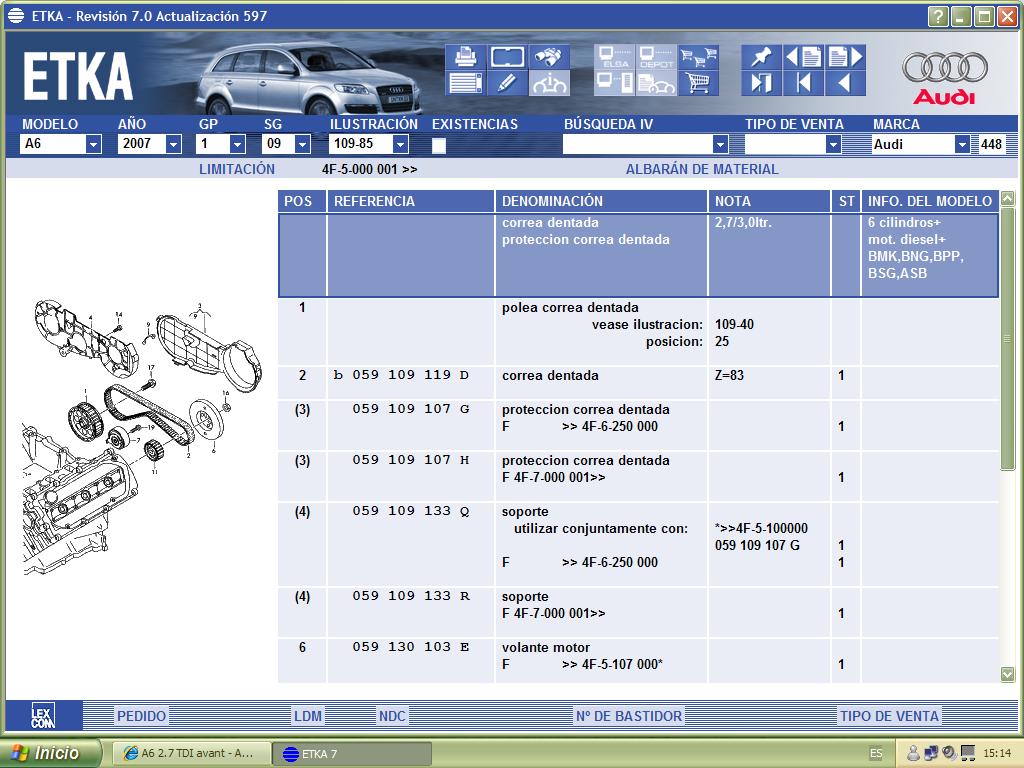Open the AÑO dropdown arrow
The image size is (1024, 768).
click(x=173, y=144)
